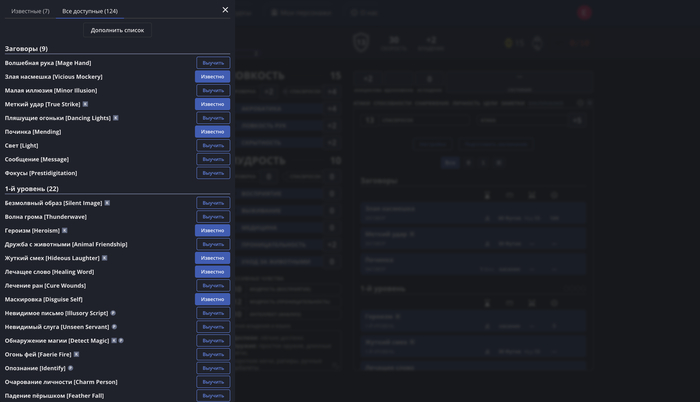The image size is (700, 402).
Task: Toggle off known status for Vicious Mockery
Action: tap(213, 77)
